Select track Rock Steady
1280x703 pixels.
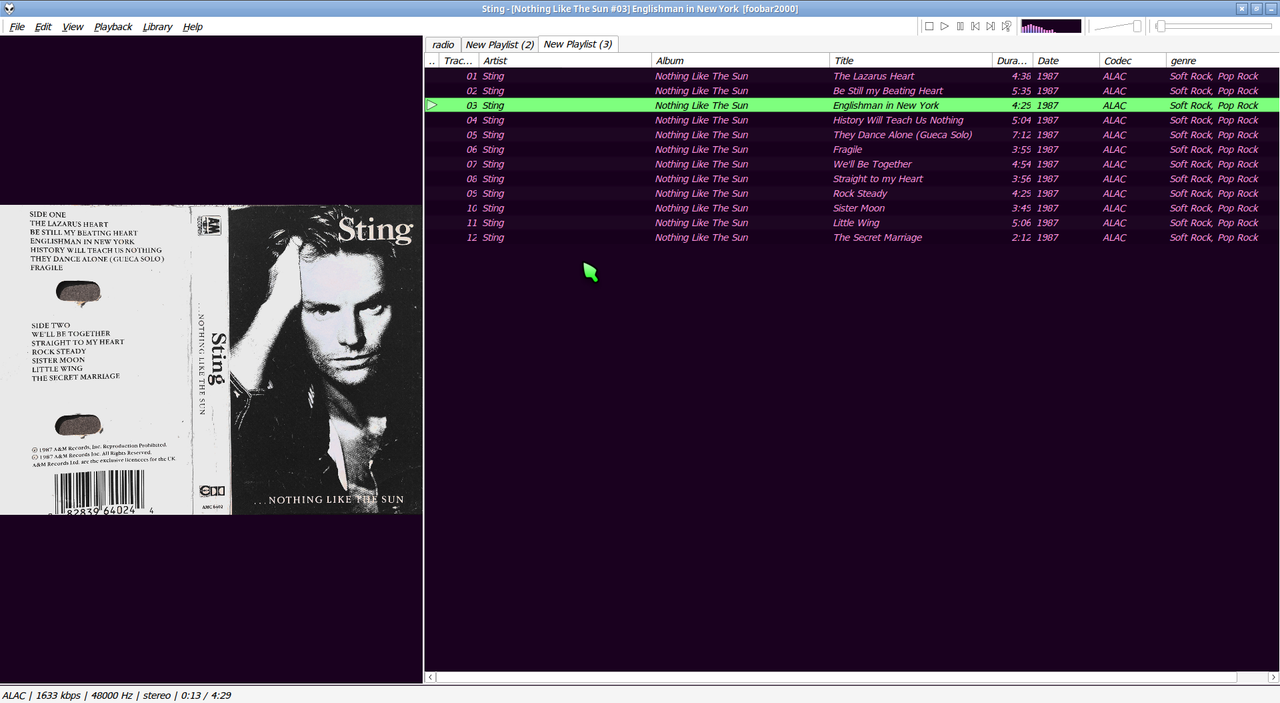[852, 194]
